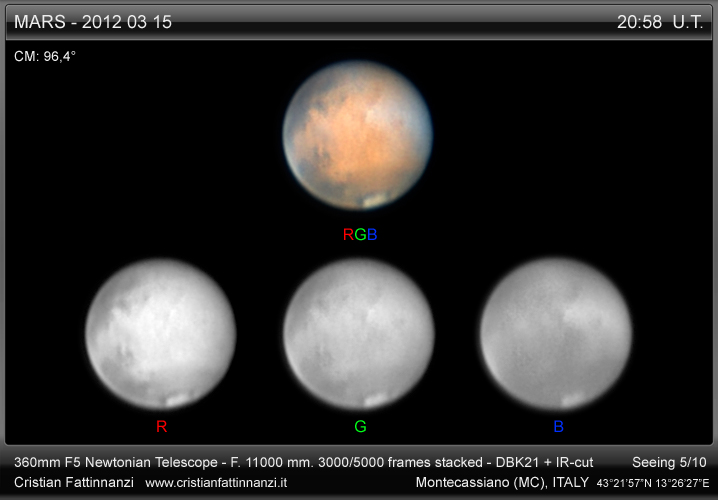The image size is (718, 500).
Task: Click the 'MARS - 2012 03 15' title
Action: (93, 22)
